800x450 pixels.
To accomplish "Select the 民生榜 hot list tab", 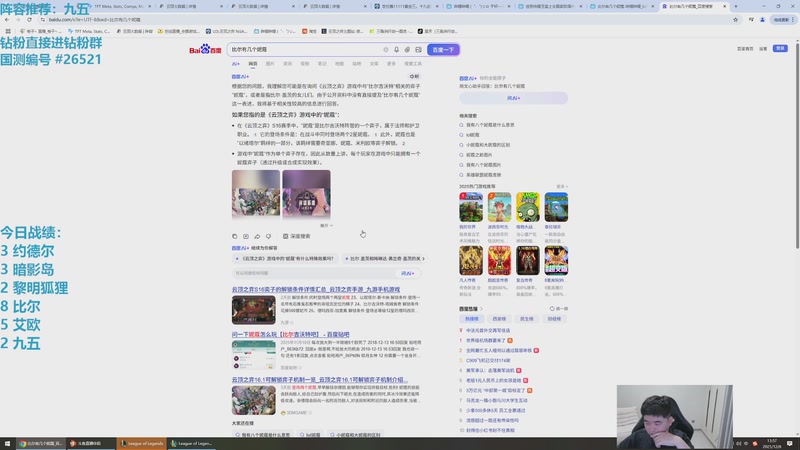I will tap(527, 319).
